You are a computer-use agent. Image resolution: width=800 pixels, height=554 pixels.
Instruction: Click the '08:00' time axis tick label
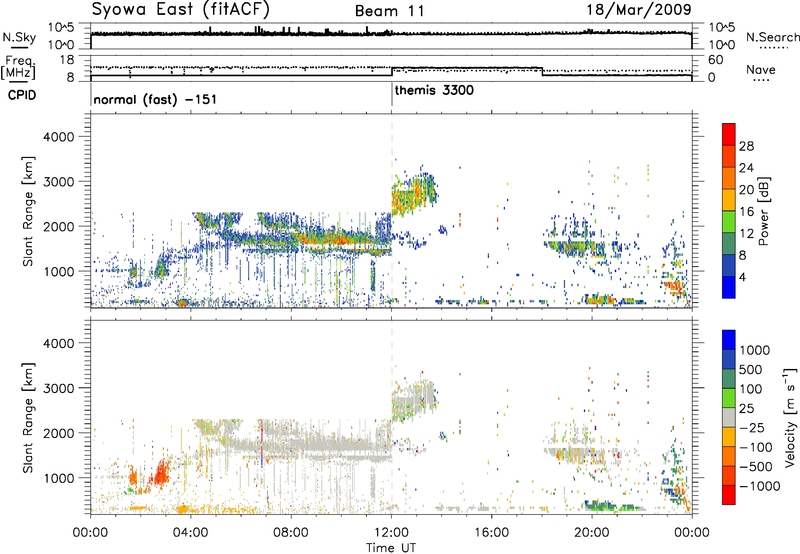(x=291, y=532)
